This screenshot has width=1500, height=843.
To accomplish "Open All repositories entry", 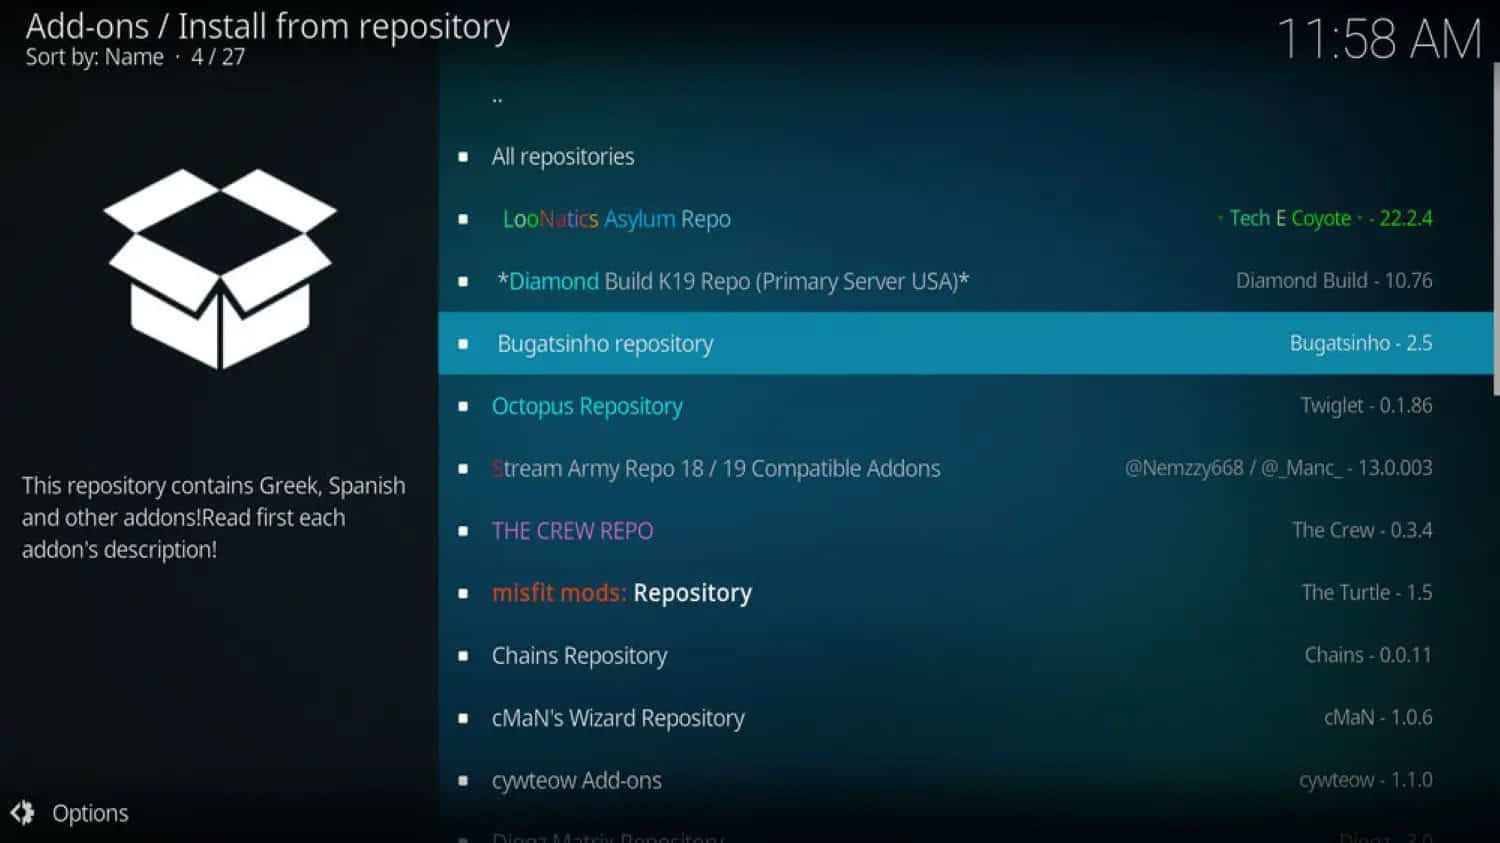I will [966, 157].
